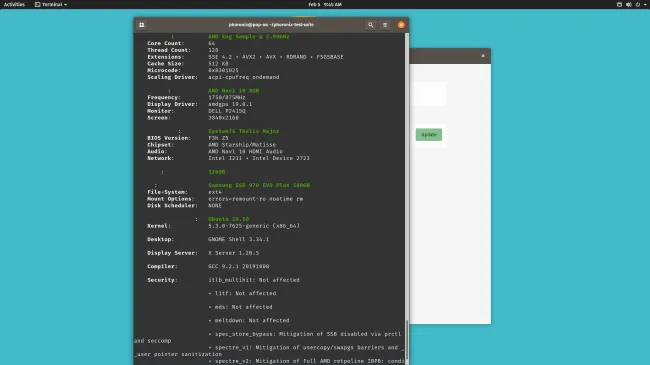Click the 'BIOS Version:' line
This screenshot has height=365, width=650.
pos(188,138)
